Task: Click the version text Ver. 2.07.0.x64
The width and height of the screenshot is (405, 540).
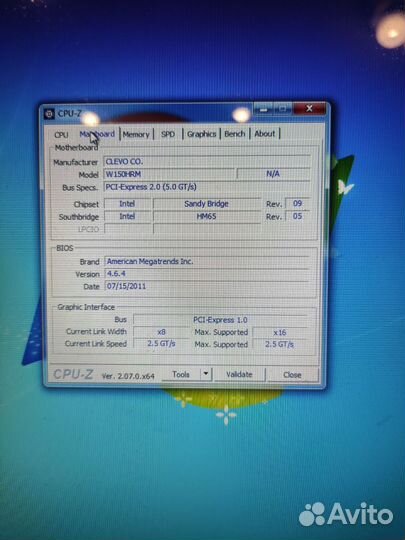Action: 128,376
